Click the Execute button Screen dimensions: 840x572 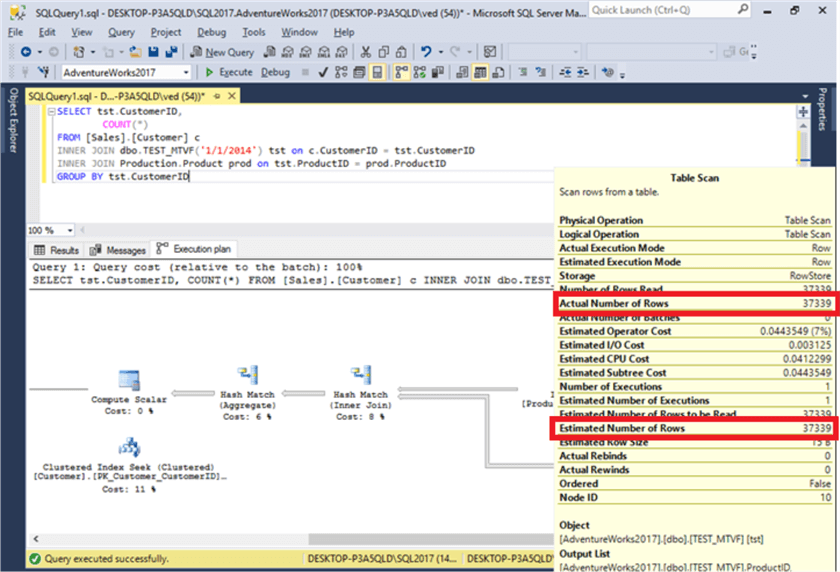click(228, 72)
